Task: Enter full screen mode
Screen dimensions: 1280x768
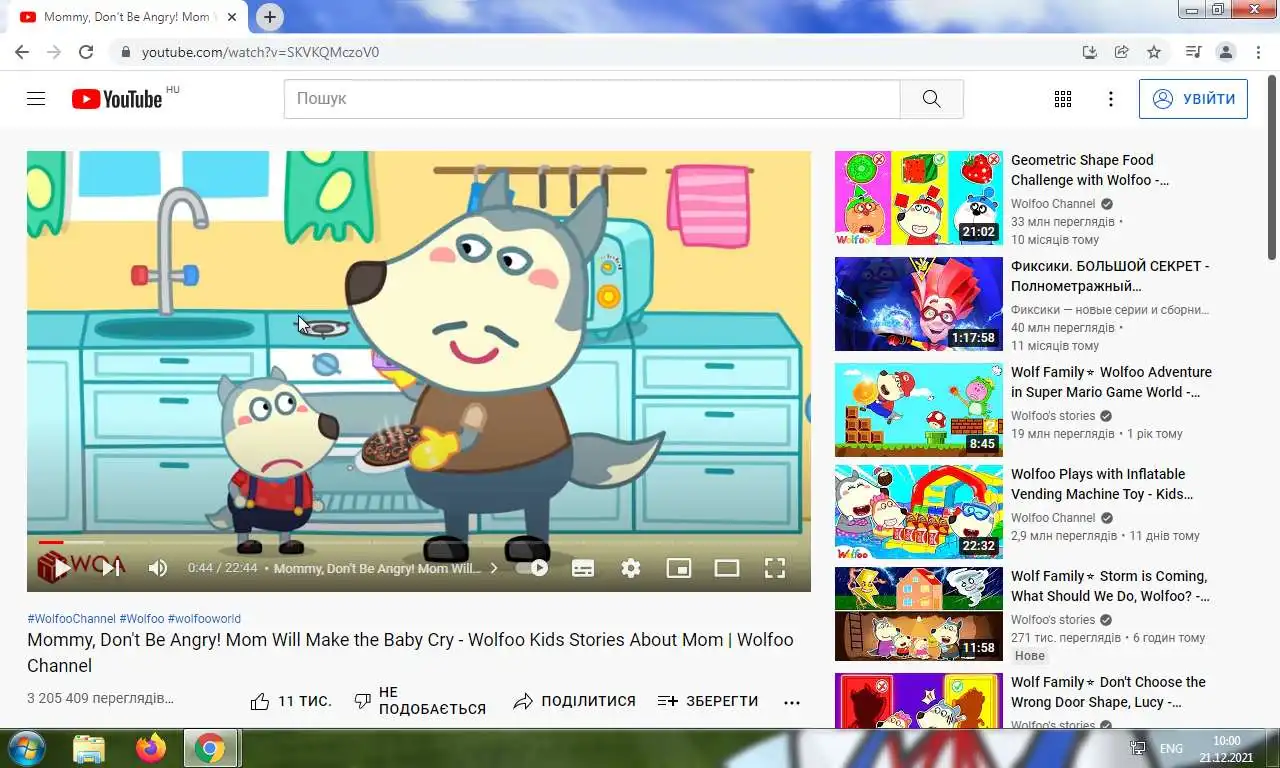Action: tap(775, 568)
